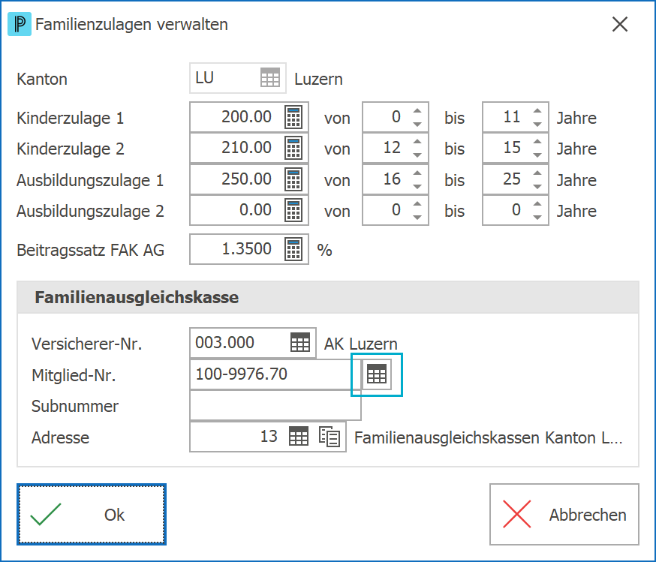This screenshot has width=656, height=562.
Task: Open calculator for Ausbildungszulage 1 amount
Action: pos(293,180)
